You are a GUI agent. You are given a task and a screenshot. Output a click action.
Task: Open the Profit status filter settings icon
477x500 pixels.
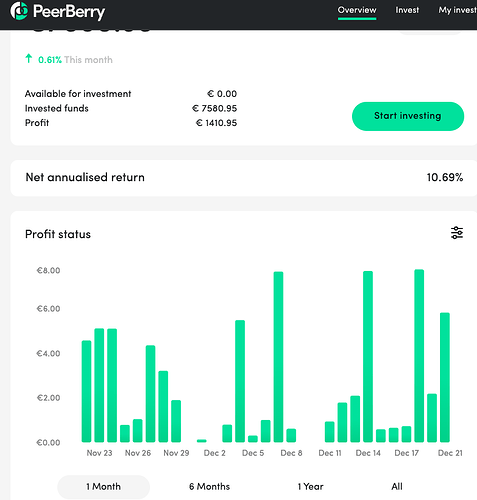pos(457,233)
